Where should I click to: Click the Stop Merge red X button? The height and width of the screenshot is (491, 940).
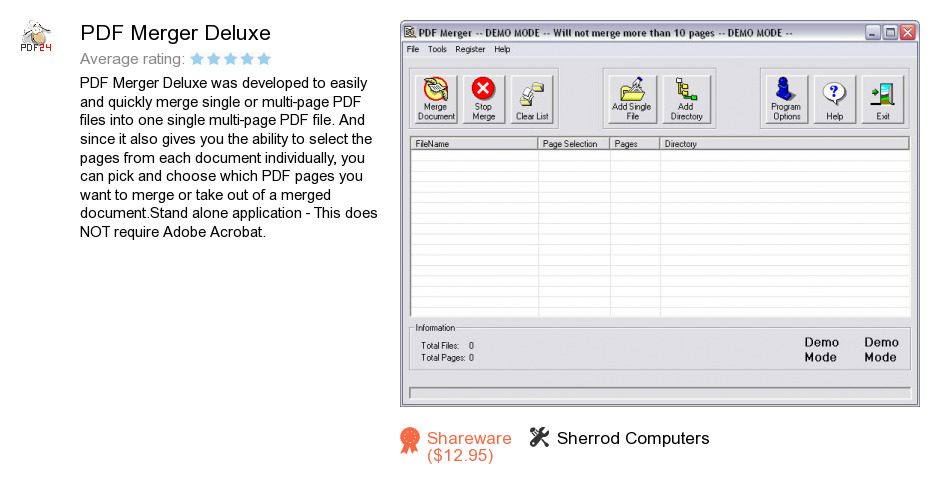pos(483,99)
